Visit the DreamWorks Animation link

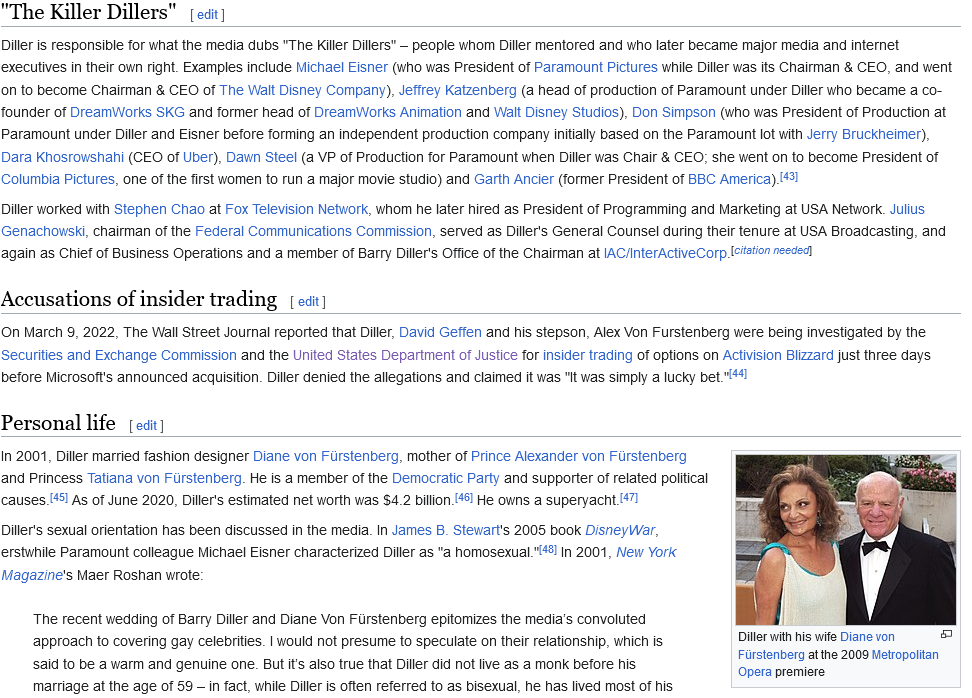[x=387, y=112]
